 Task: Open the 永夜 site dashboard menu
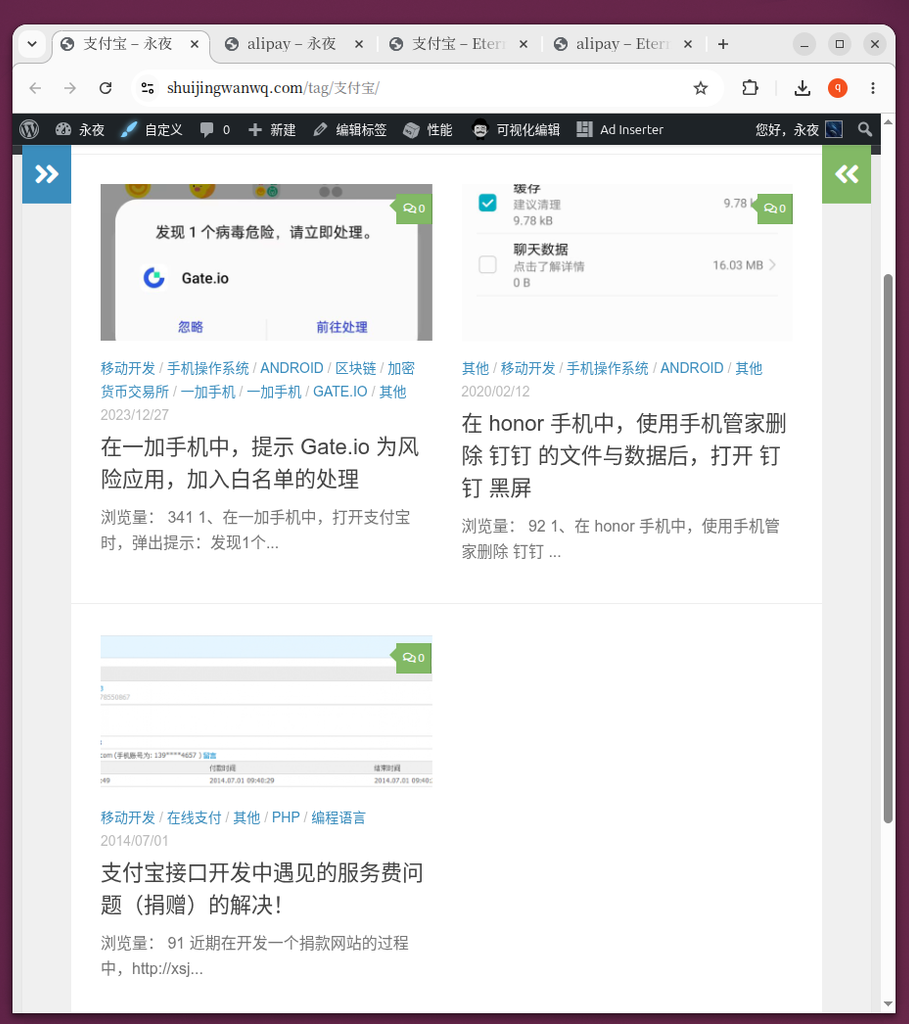click(x=80, y=129)
